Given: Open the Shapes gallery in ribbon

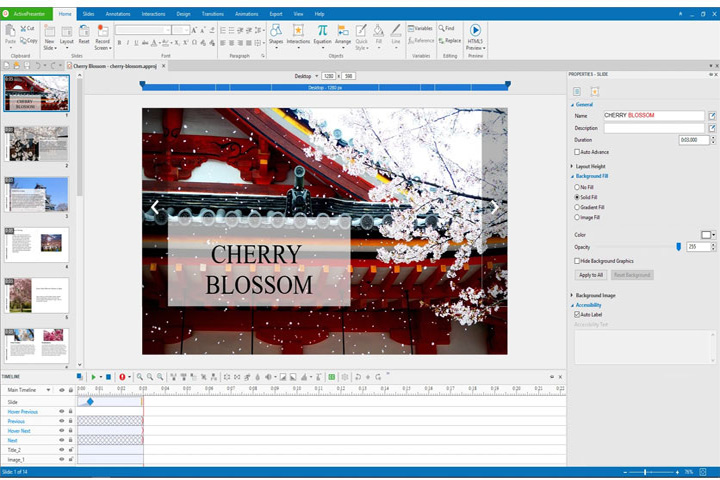Looking at the screenshot, I should [x=276, y=31].
